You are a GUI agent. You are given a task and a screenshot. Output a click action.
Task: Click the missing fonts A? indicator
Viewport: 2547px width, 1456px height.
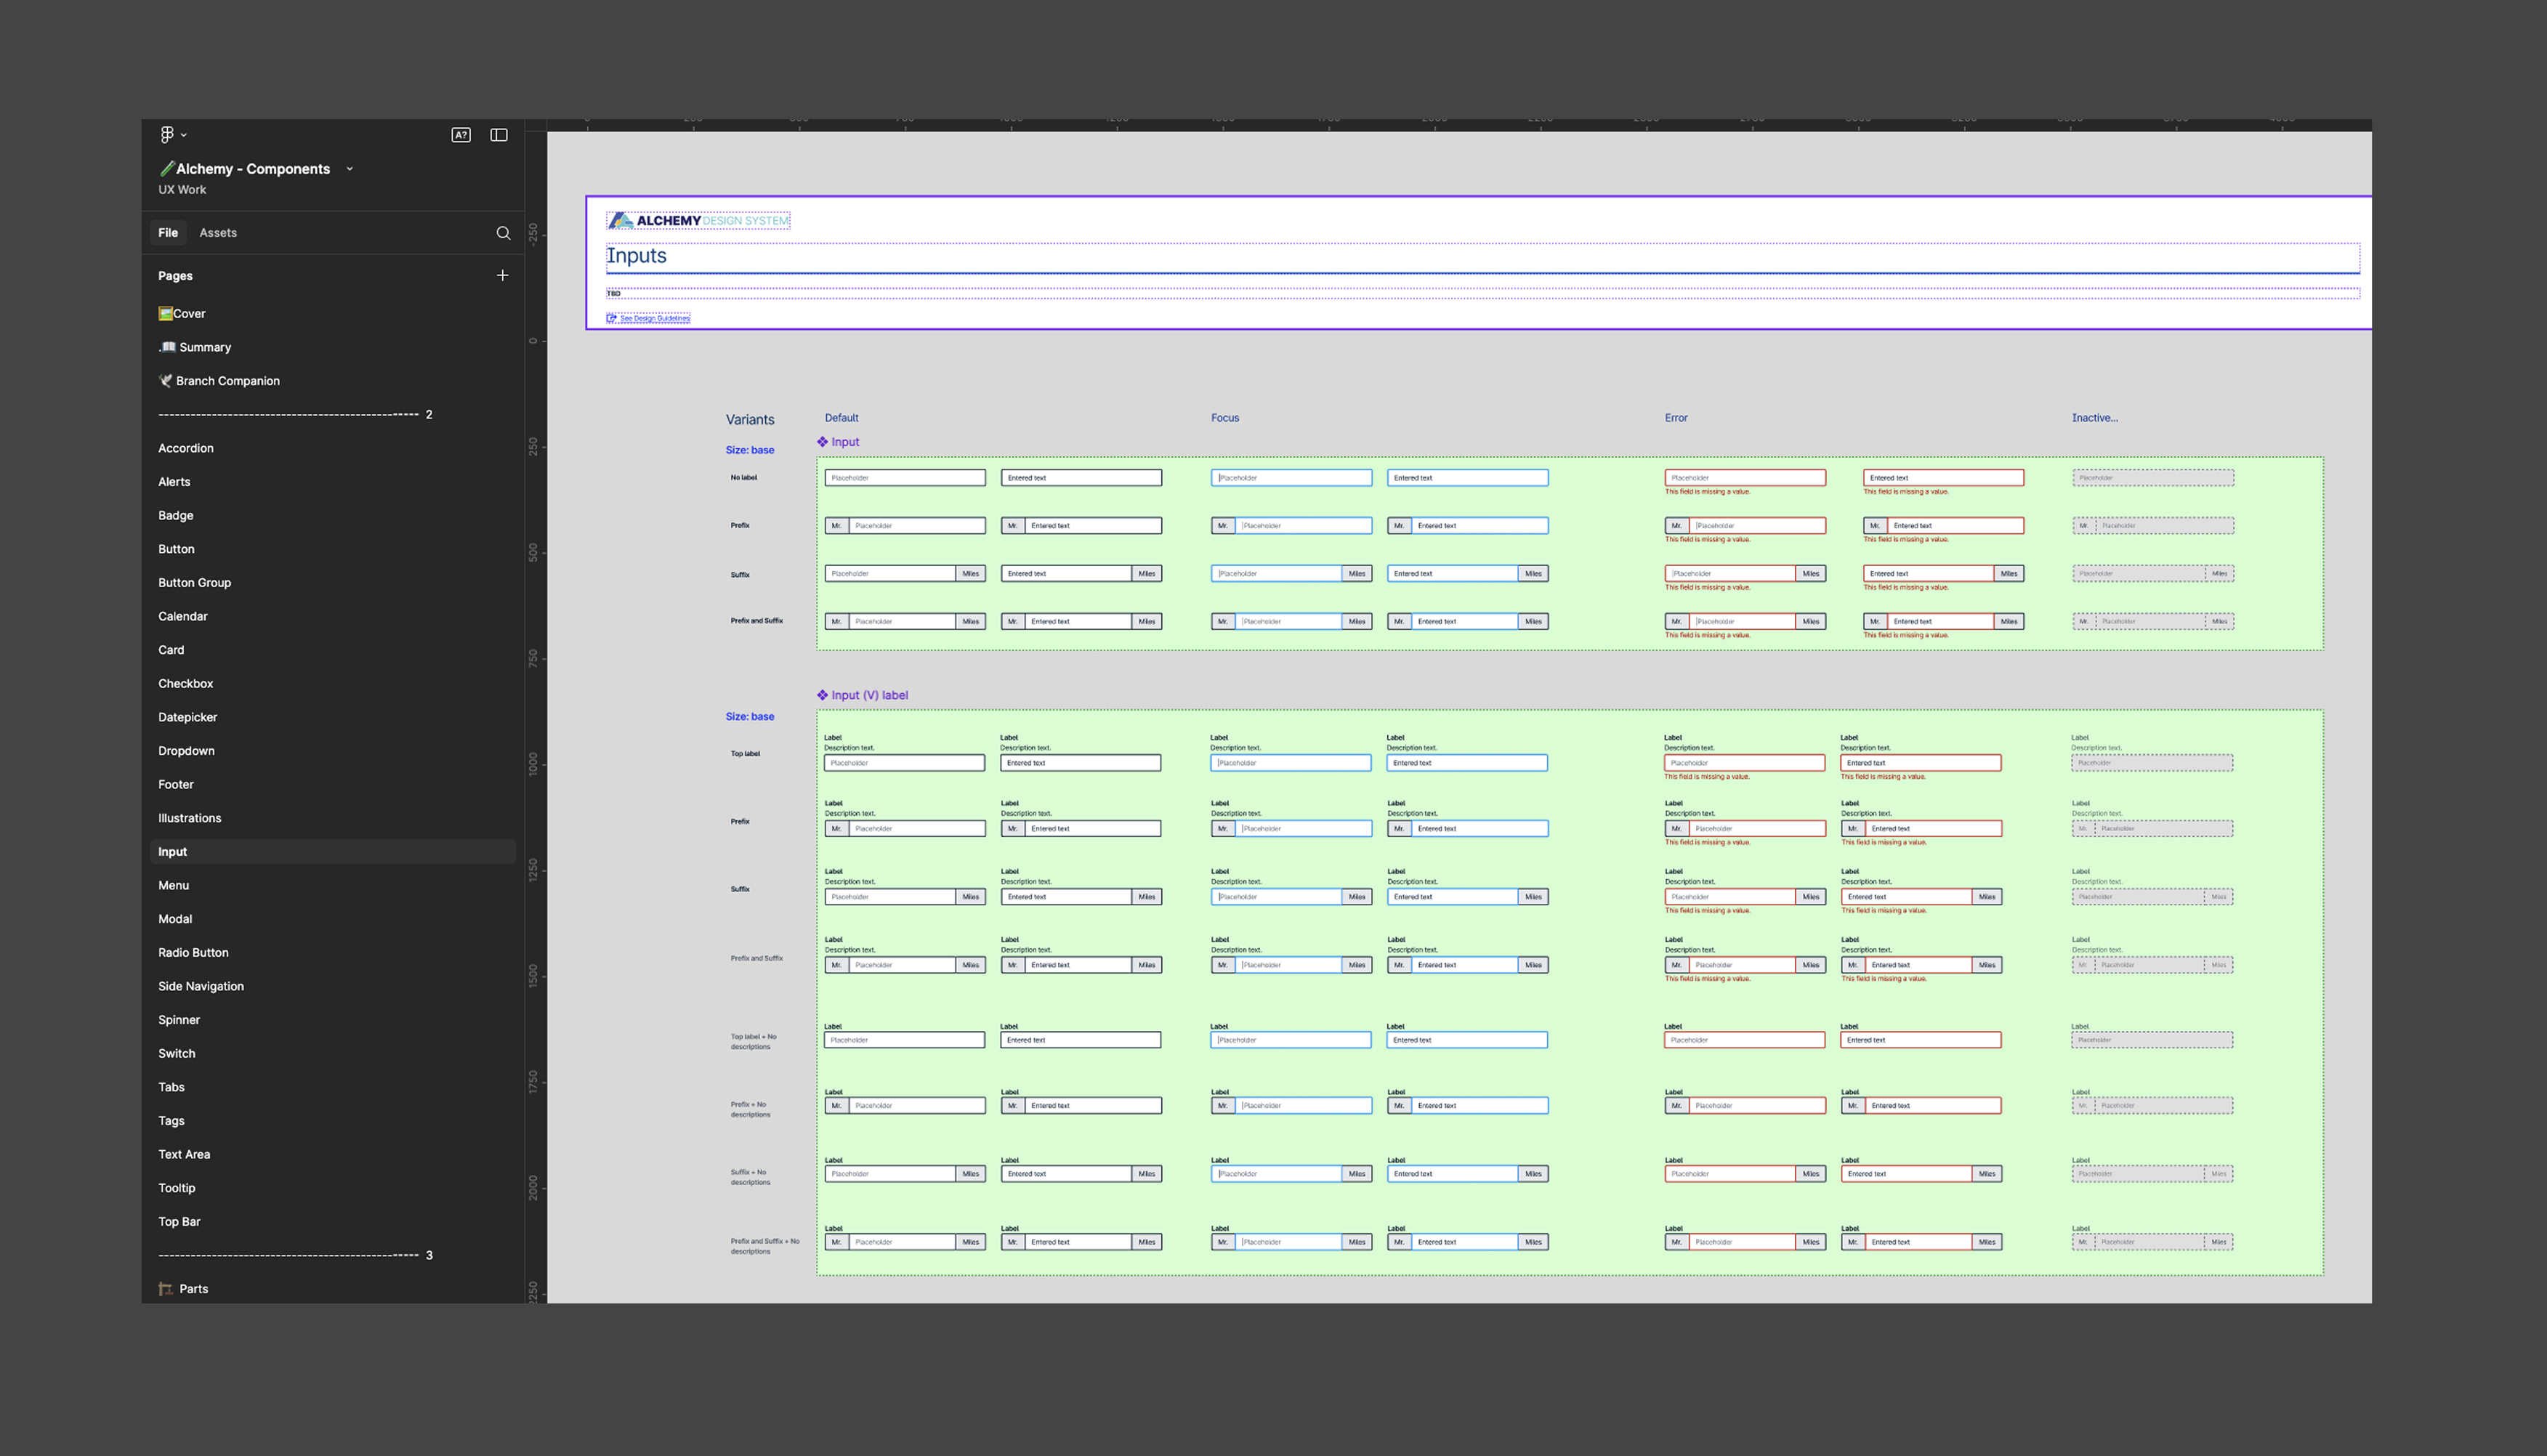coord(461,134)
